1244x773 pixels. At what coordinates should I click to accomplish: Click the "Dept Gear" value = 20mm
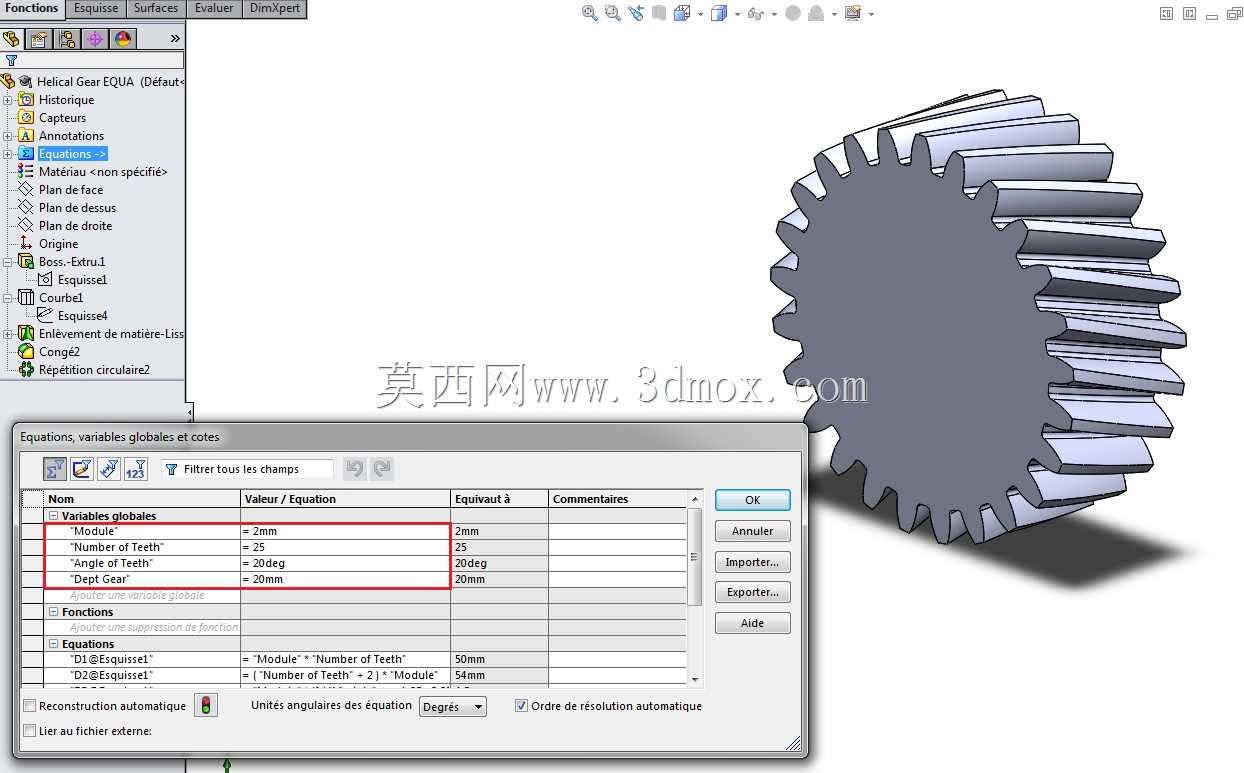(x=345, y=580)
